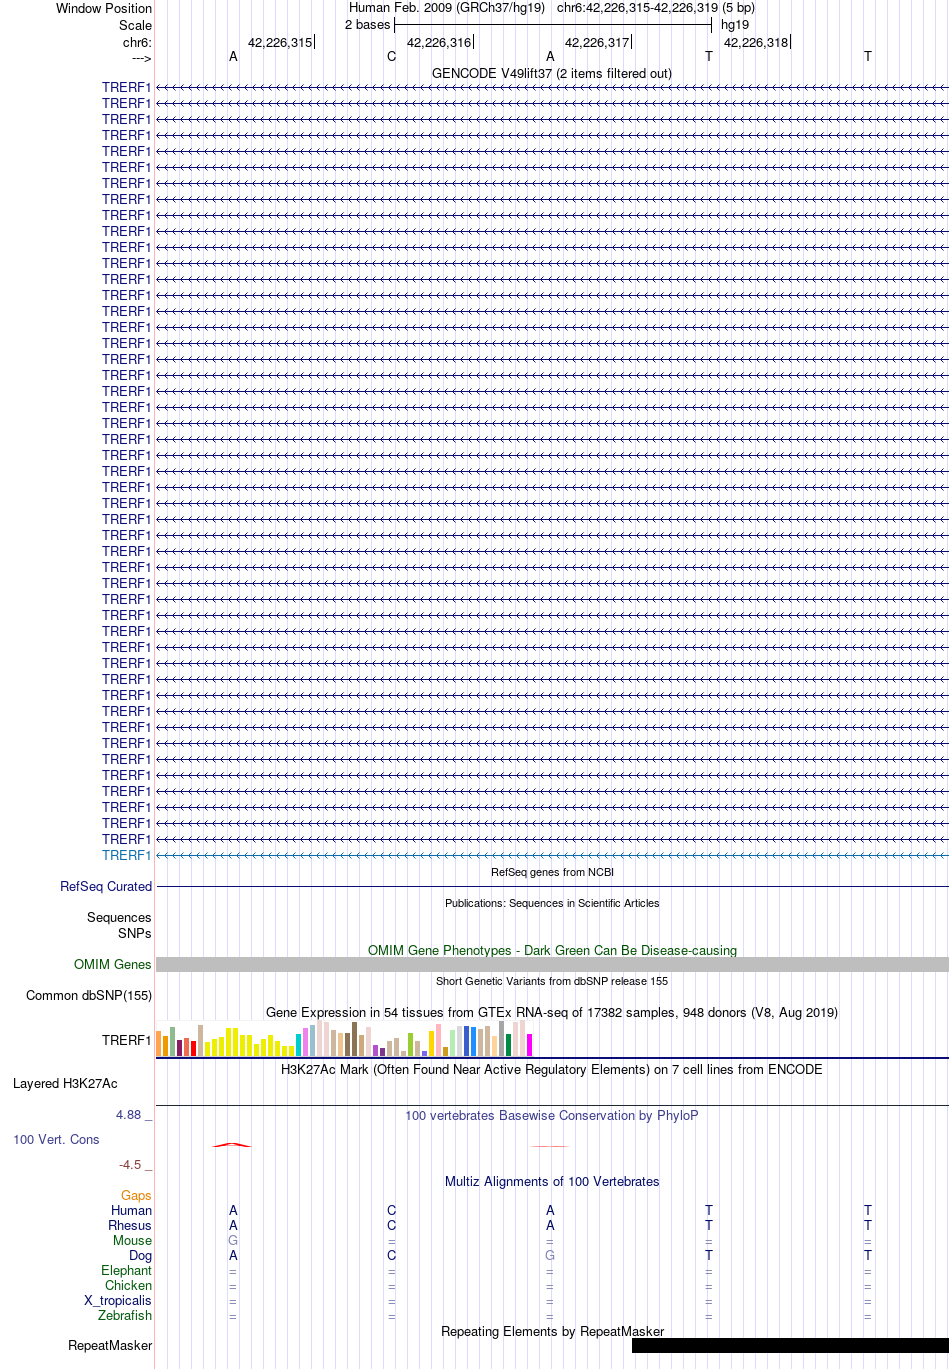The image size is (950, 1369).
Task: Click the gray OMIM Genes bar
Action: pyautogui.click(x=552, y=965)
